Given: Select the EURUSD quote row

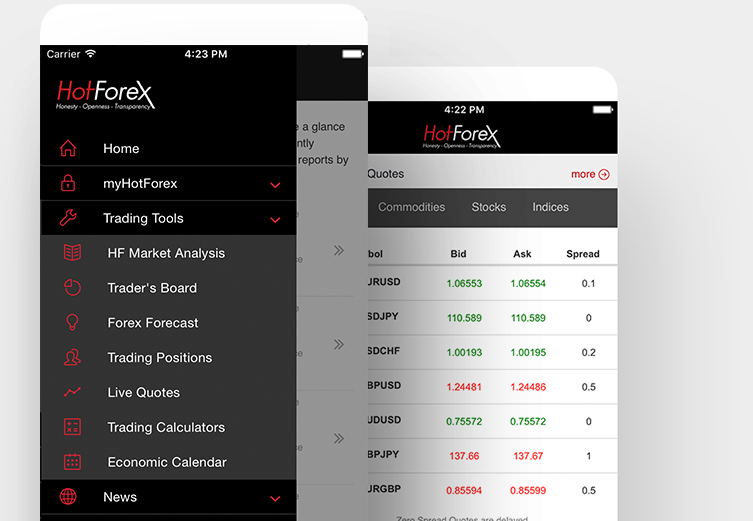Looking at the screenshot, I should (493, 283).
